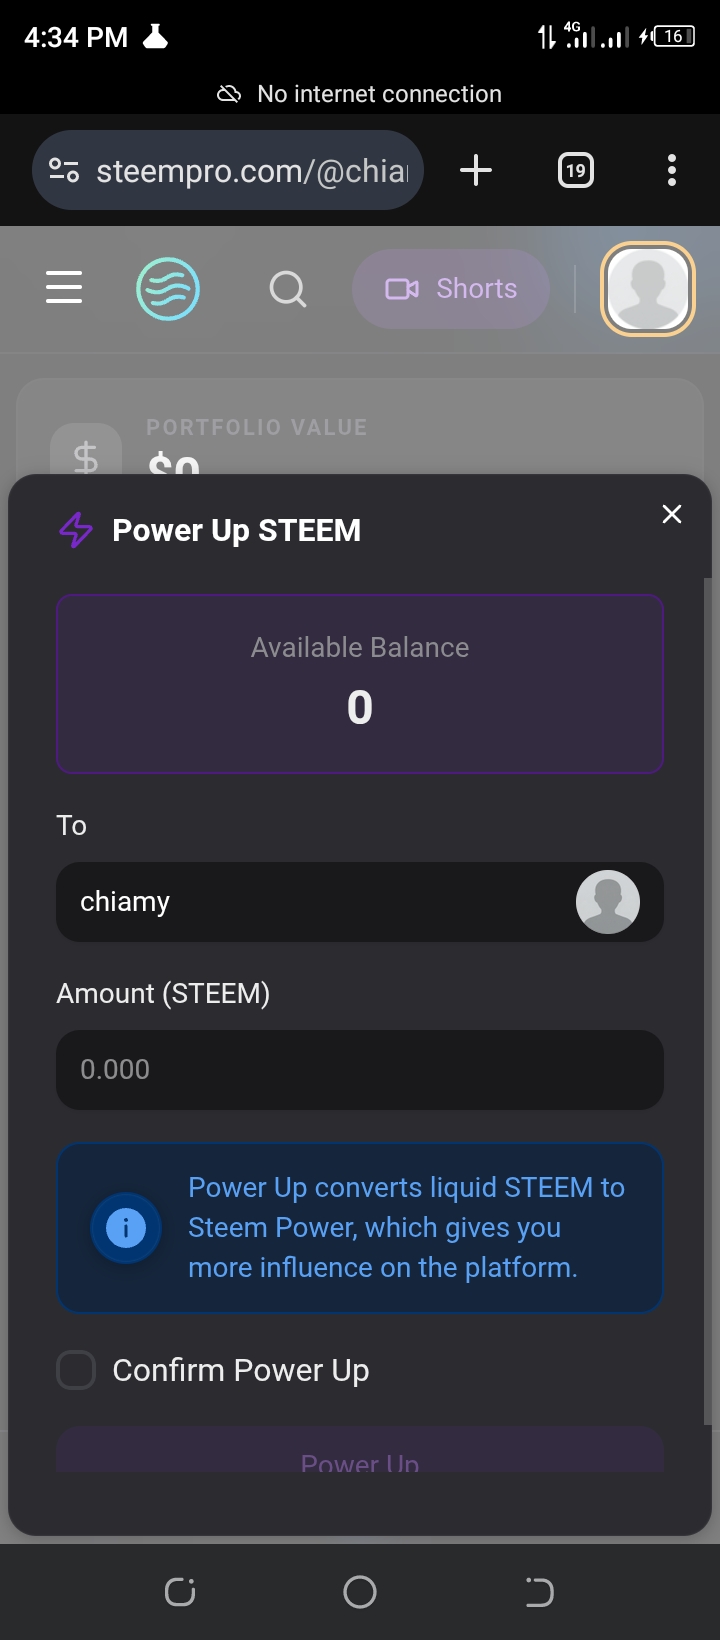720x1640 pixels.
Task: Open the tab switcher showing 19
Action: point(575,170)
